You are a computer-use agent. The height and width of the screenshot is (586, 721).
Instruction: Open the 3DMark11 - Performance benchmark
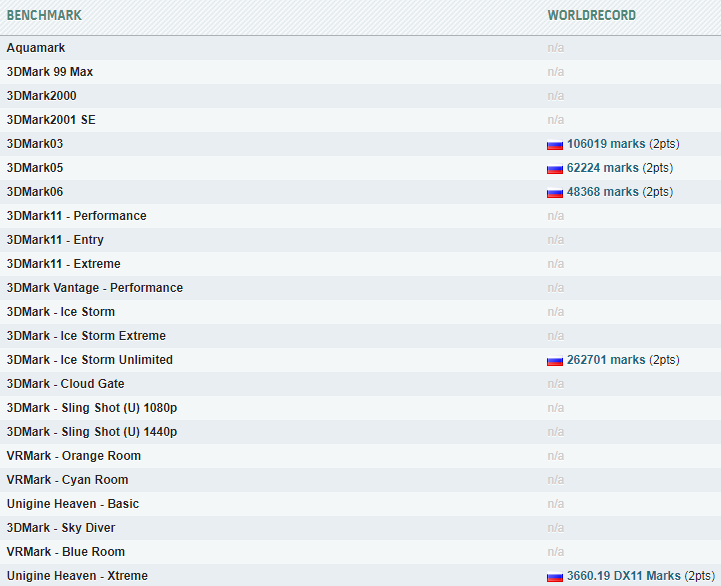[x=76, y=216]
